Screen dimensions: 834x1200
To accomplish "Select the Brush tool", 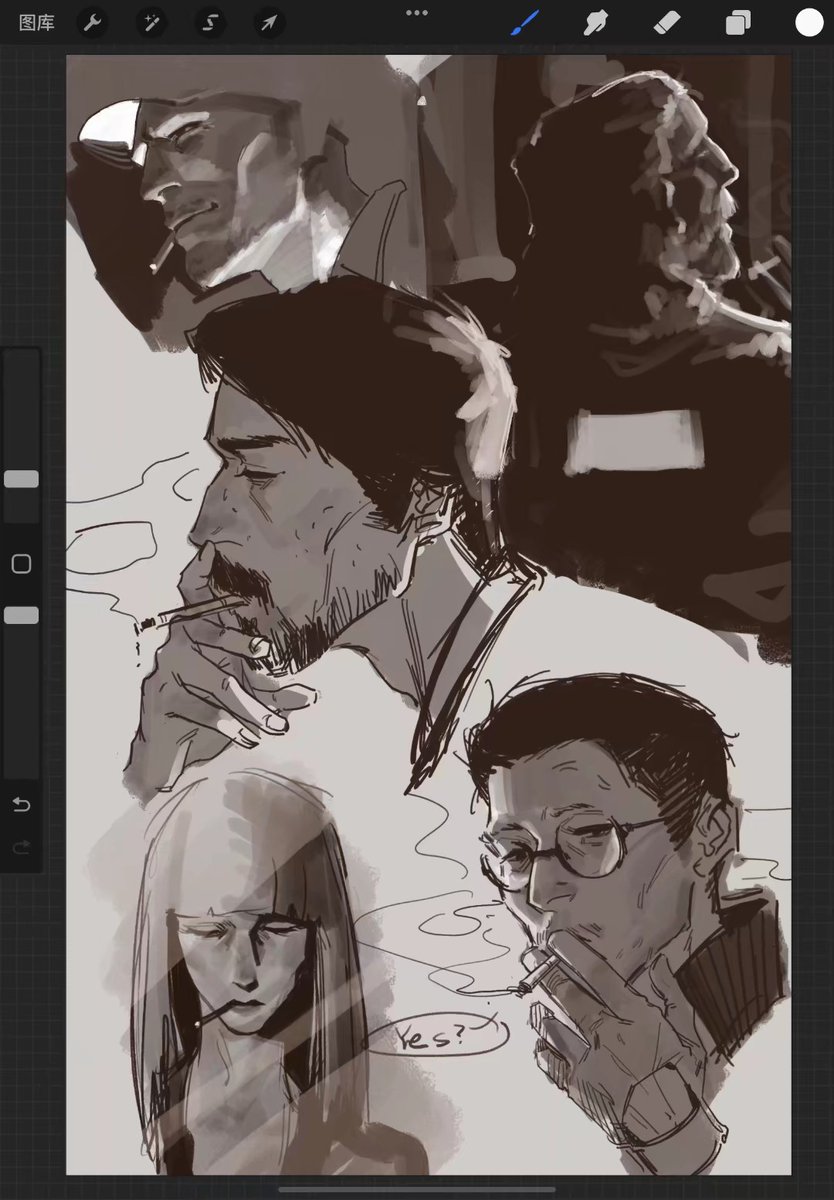I will click(525, 22).
